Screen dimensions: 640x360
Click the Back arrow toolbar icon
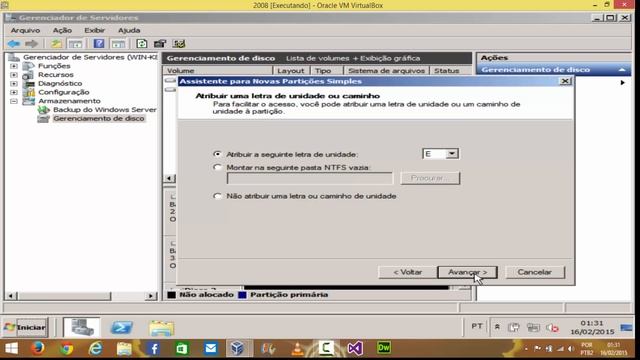(13, 44)
